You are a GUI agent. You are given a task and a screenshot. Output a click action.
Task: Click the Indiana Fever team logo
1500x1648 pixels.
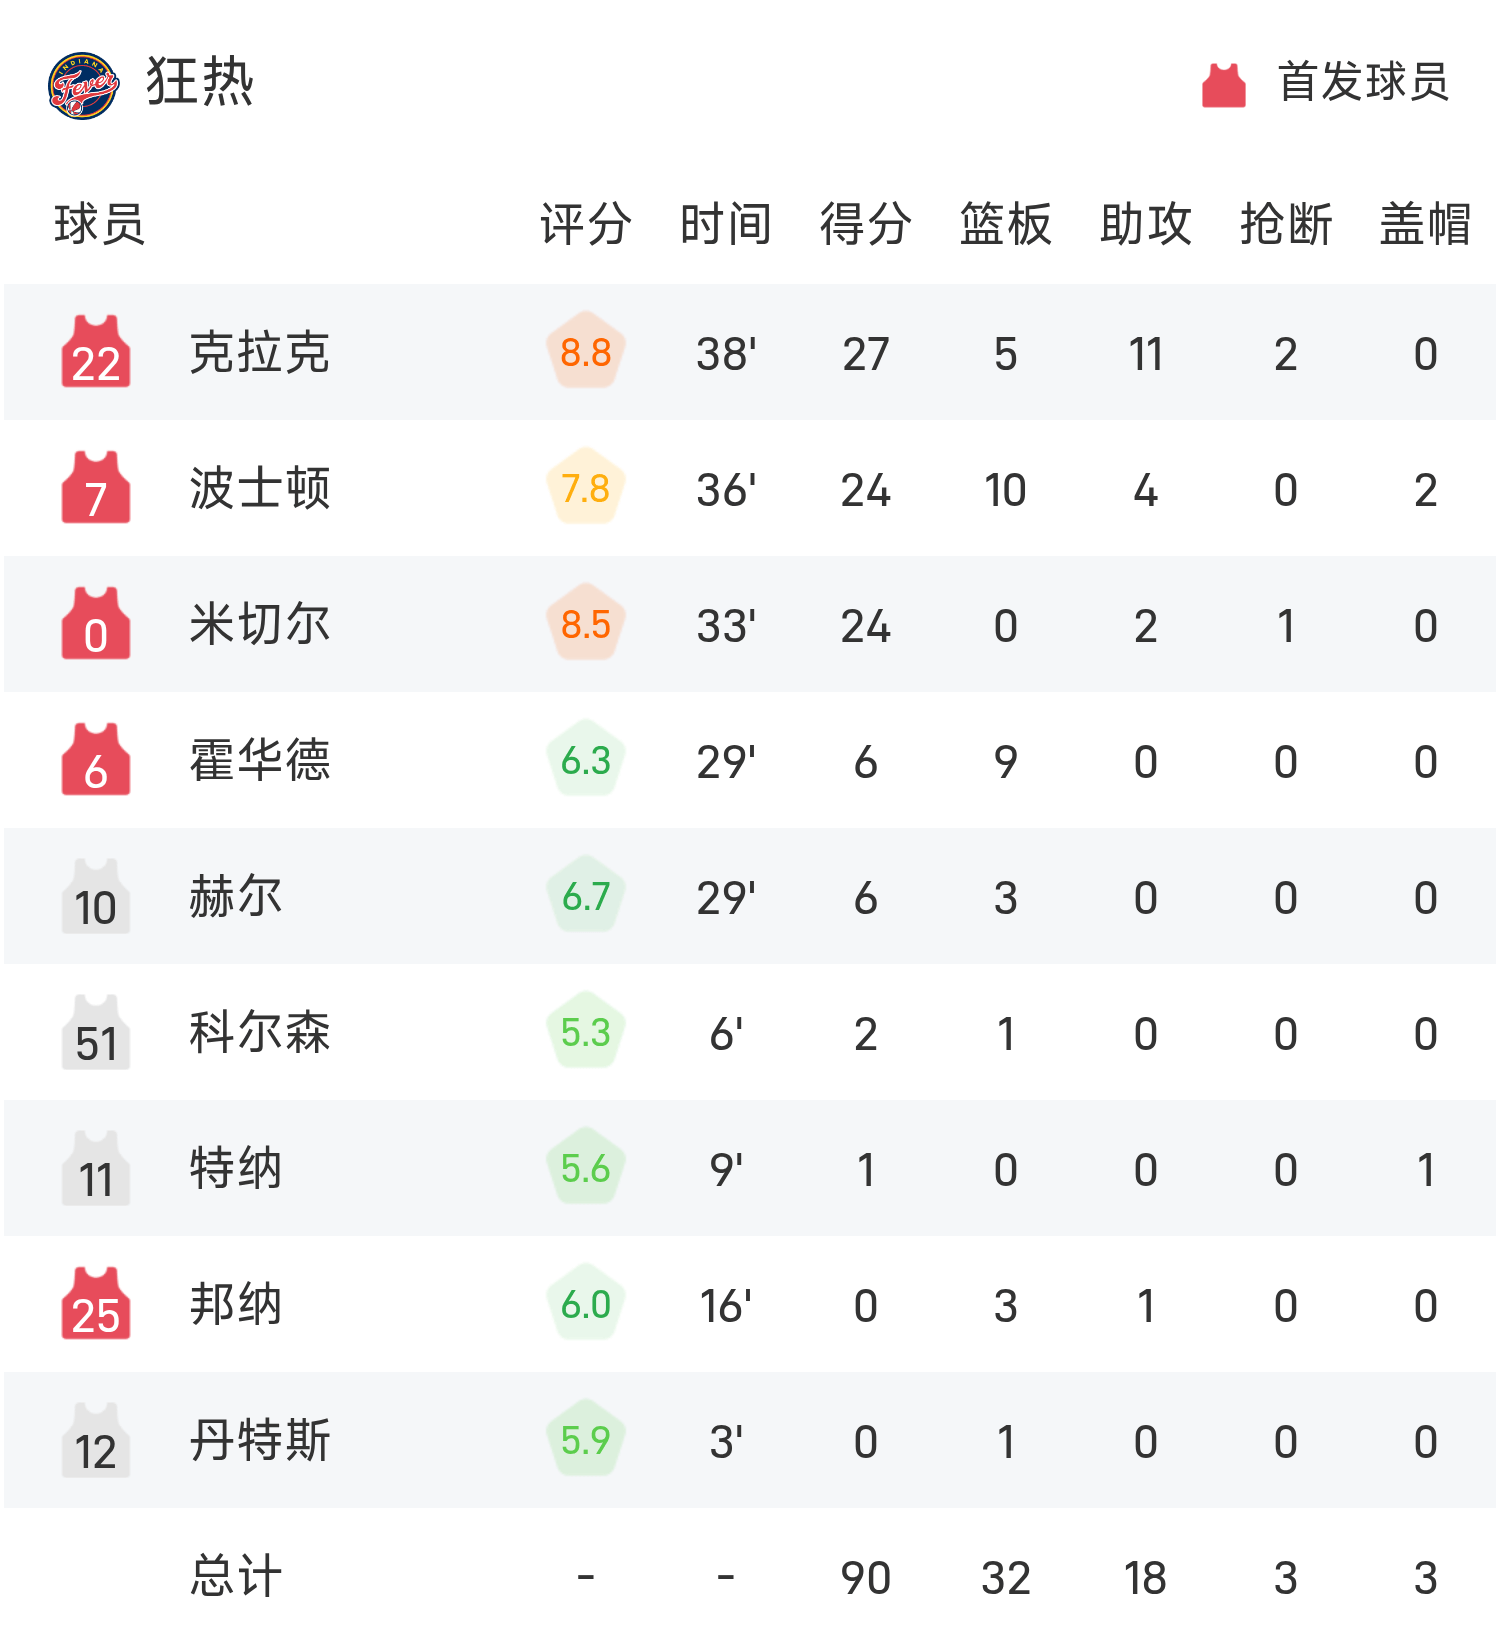[x=84, y=85]
